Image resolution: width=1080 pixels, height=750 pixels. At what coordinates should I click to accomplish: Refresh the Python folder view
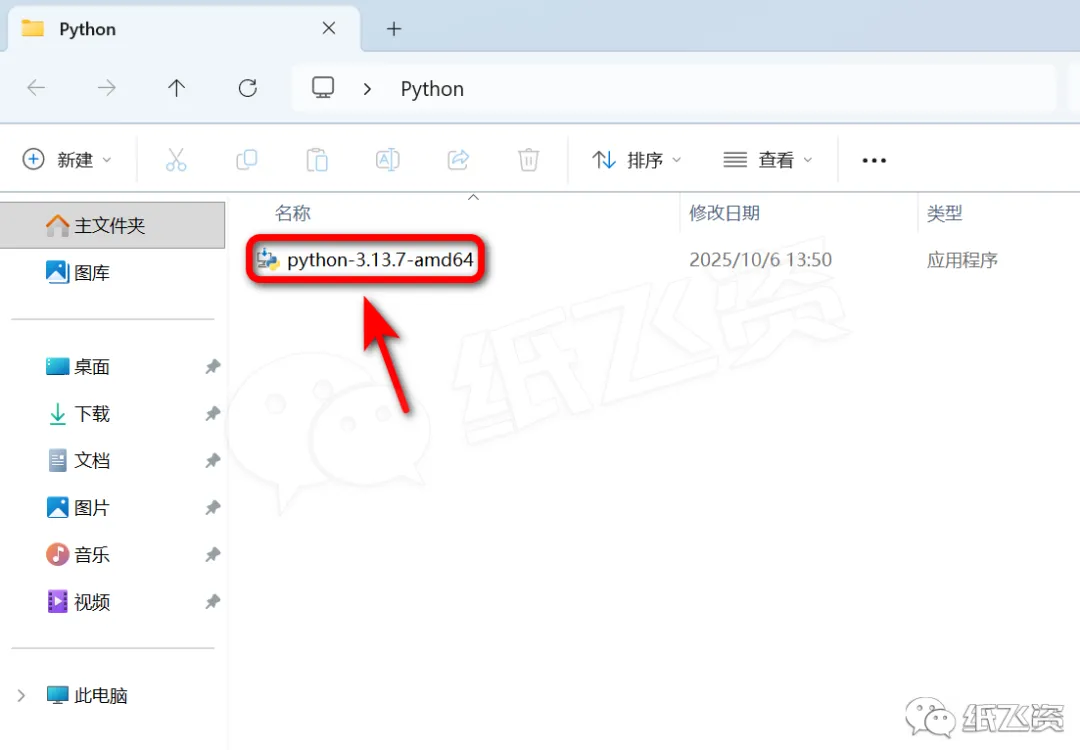[247, 87]
